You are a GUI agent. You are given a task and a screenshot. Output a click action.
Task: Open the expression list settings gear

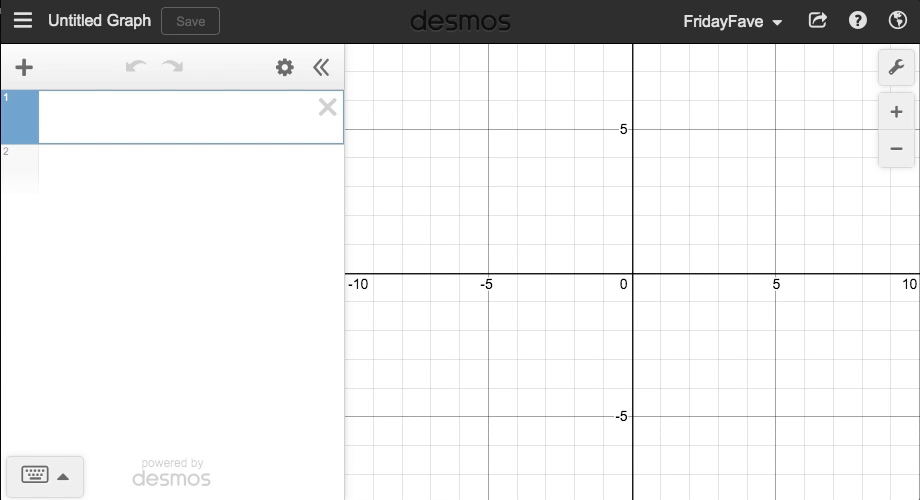coord(285,67)
